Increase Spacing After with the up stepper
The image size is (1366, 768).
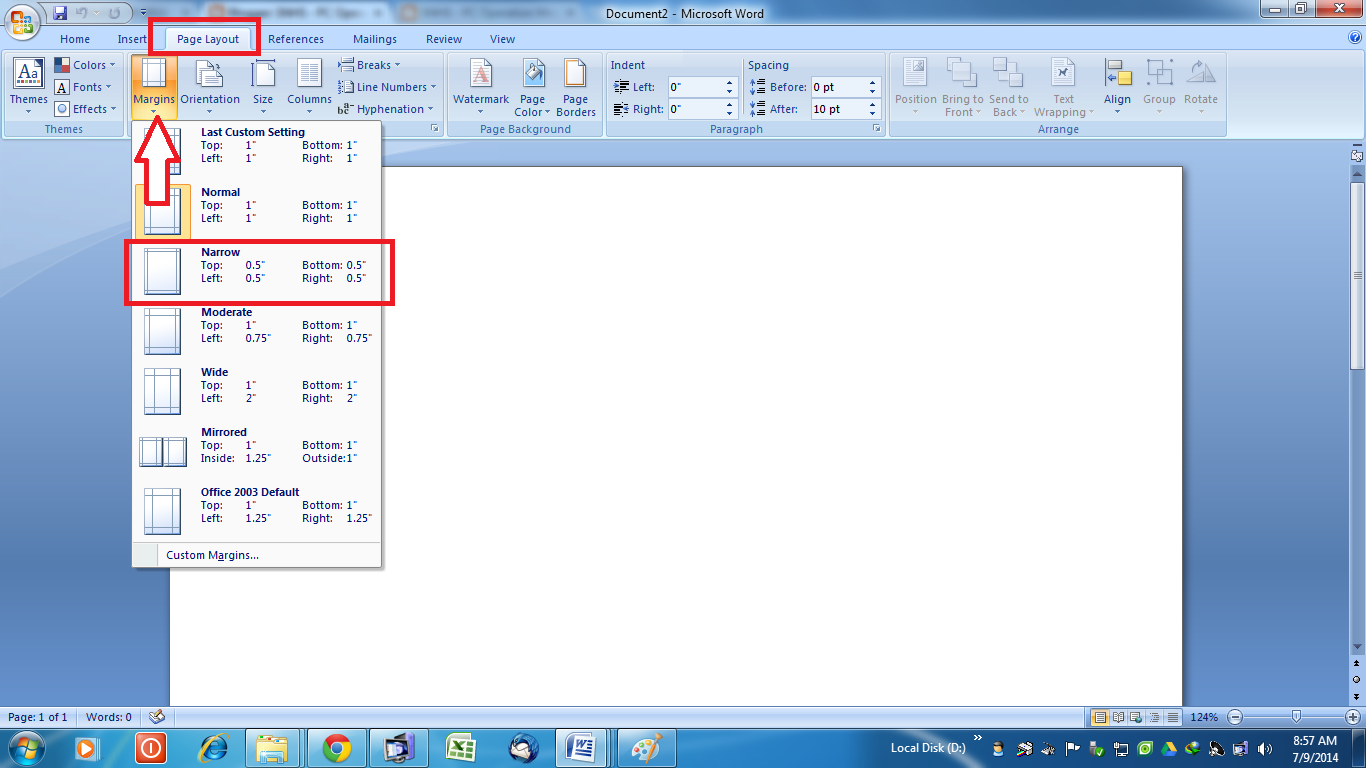(x=872, y=103)
